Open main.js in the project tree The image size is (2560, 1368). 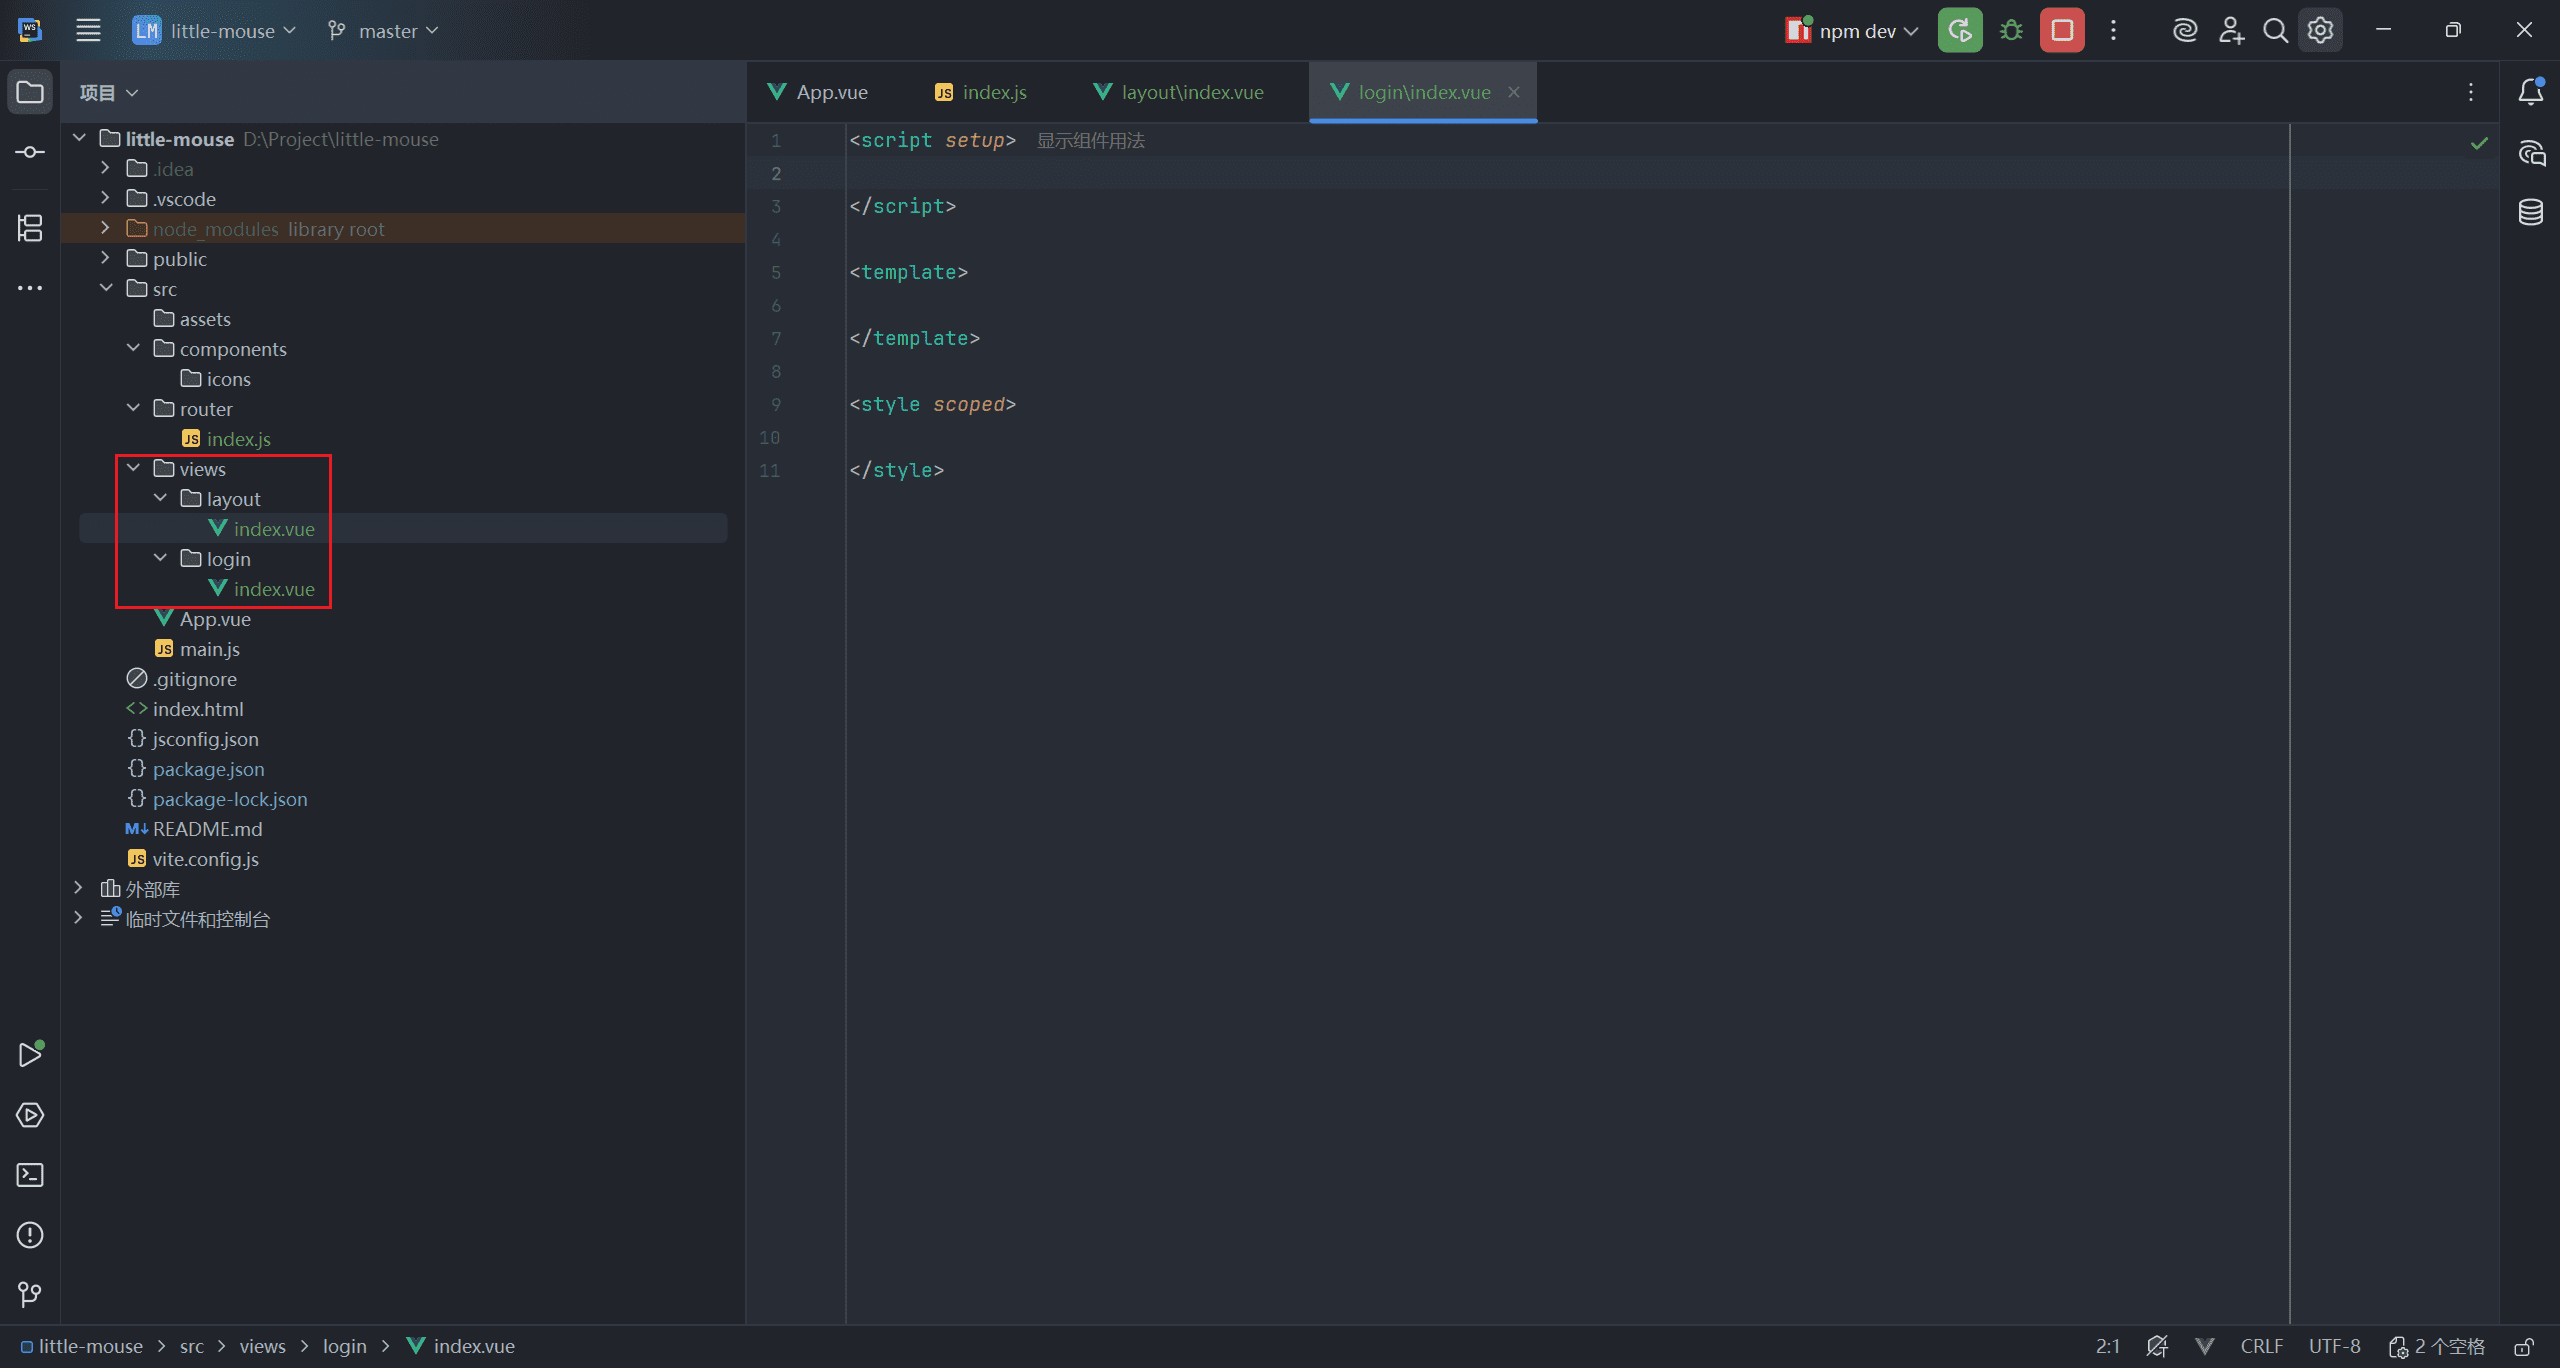pos(209,649)
